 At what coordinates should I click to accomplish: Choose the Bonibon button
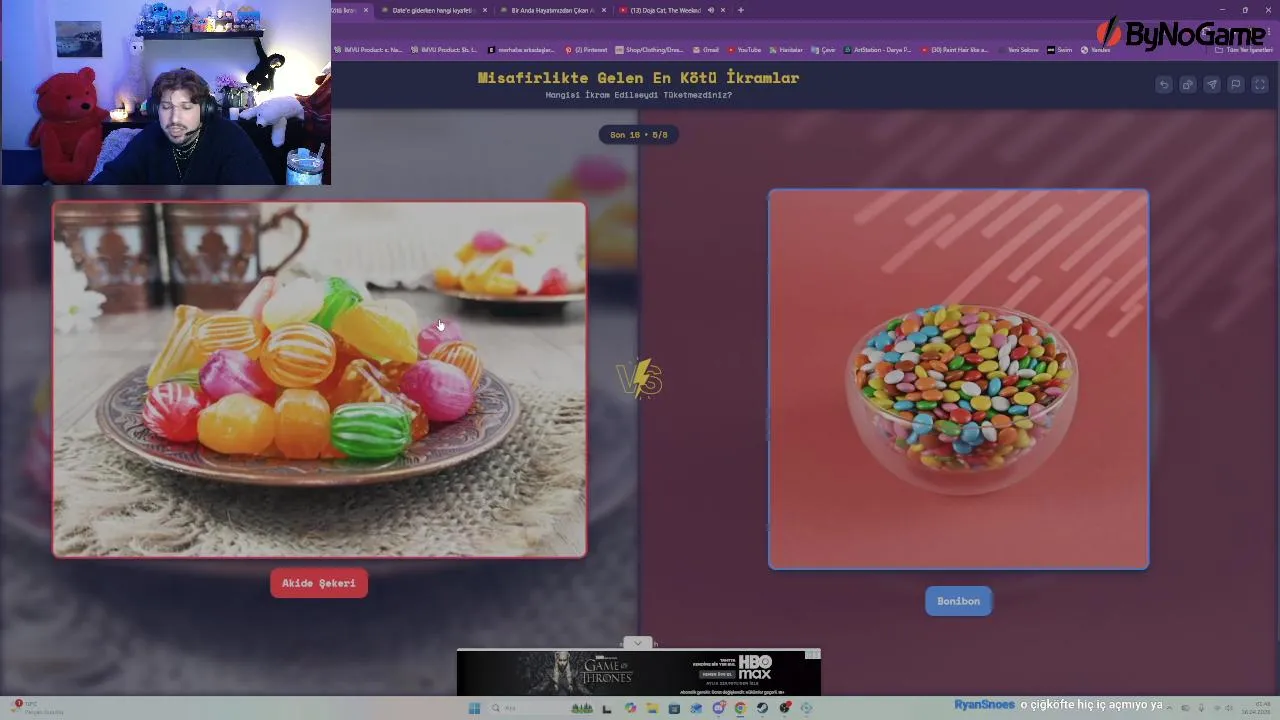tap(958, 601)
